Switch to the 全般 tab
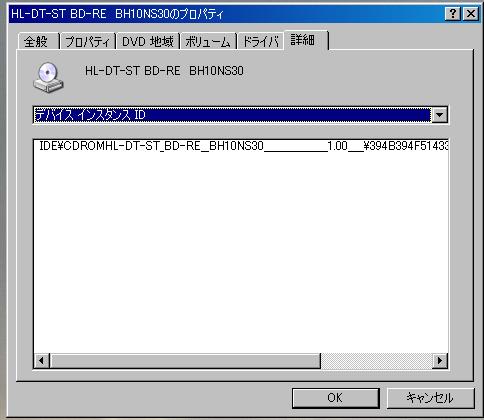 tap(38, 41)
